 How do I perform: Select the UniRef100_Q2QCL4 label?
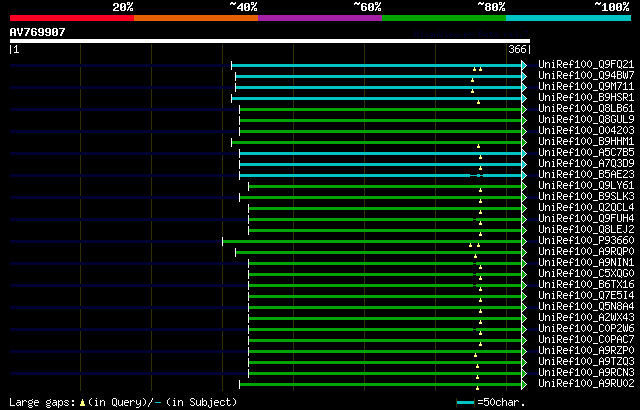(x=586, y=207)
